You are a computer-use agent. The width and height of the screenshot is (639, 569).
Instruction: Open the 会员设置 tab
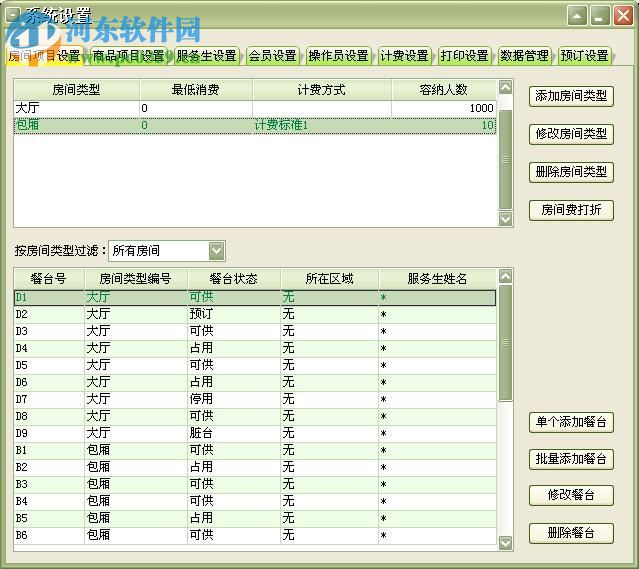pyautogui.click(x=273, y=55)
